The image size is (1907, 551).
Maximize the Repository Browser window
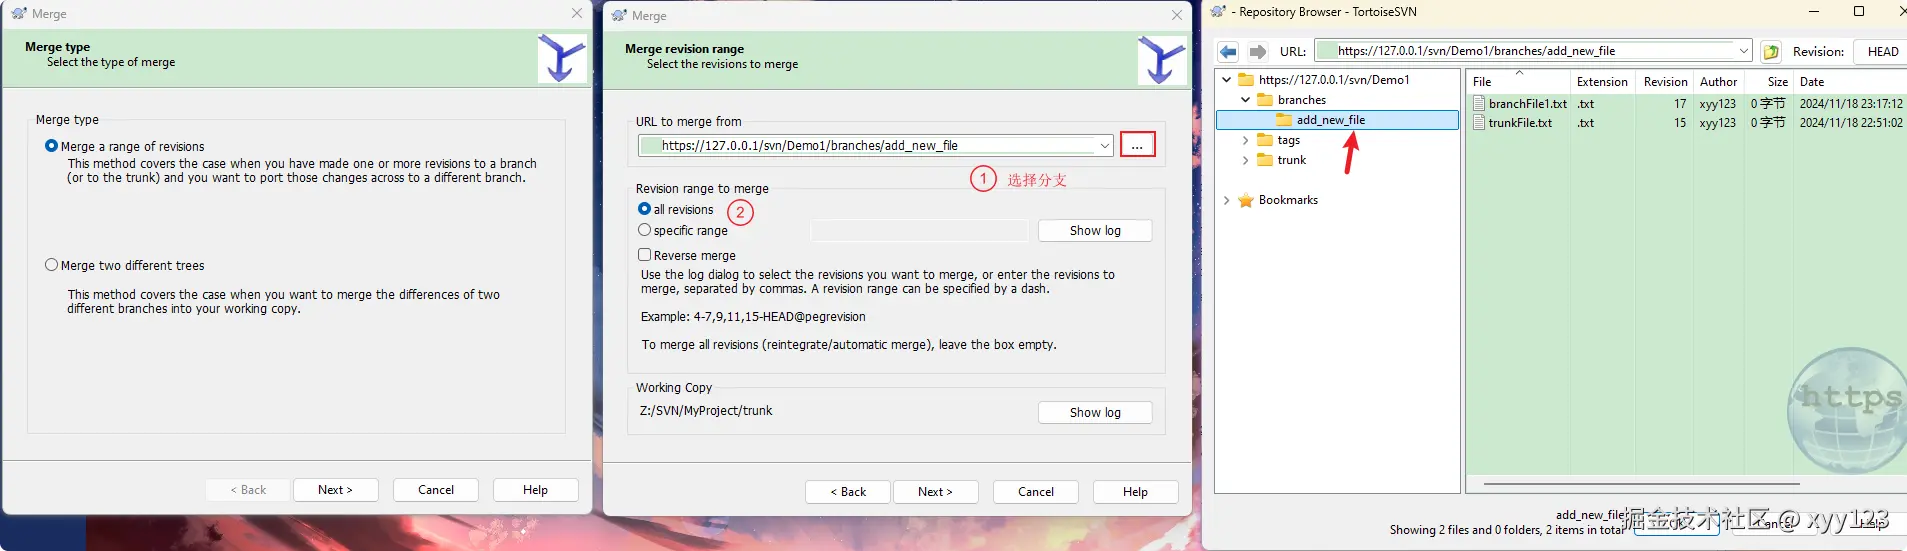point(1859,12)
